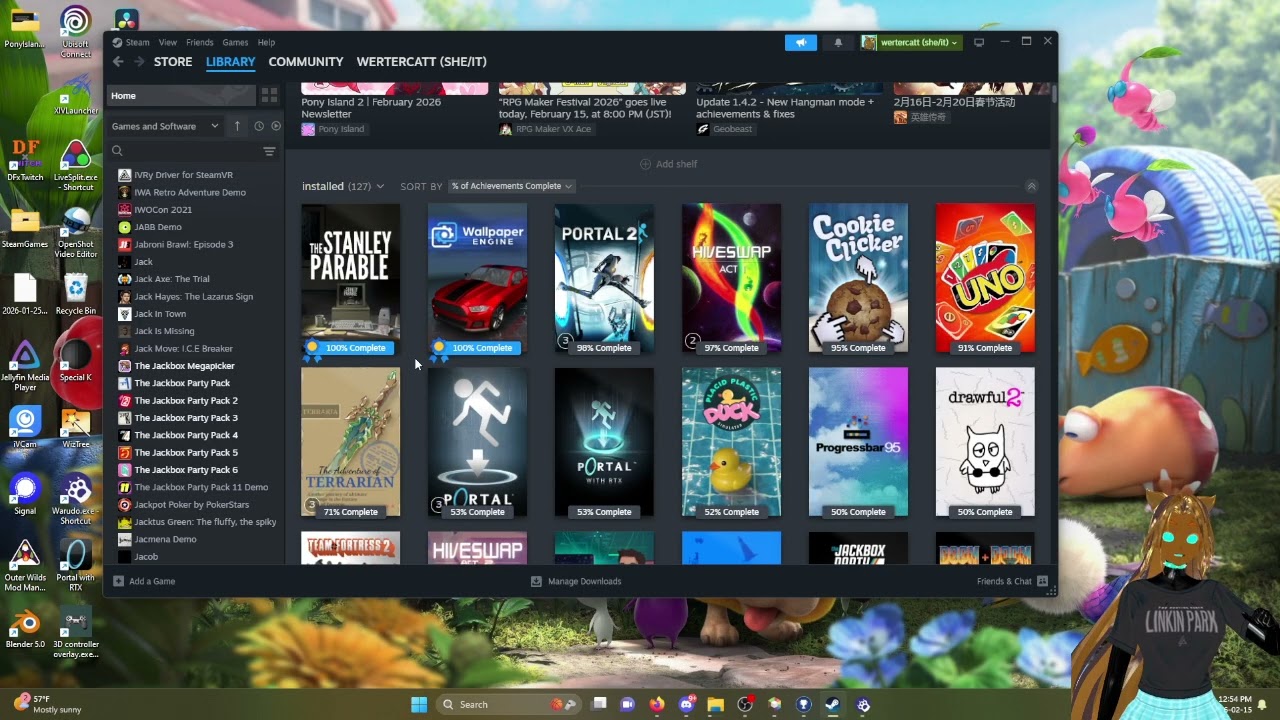Go to the LIBRARY tab
1280x720 pixels.
click(231, 62)
